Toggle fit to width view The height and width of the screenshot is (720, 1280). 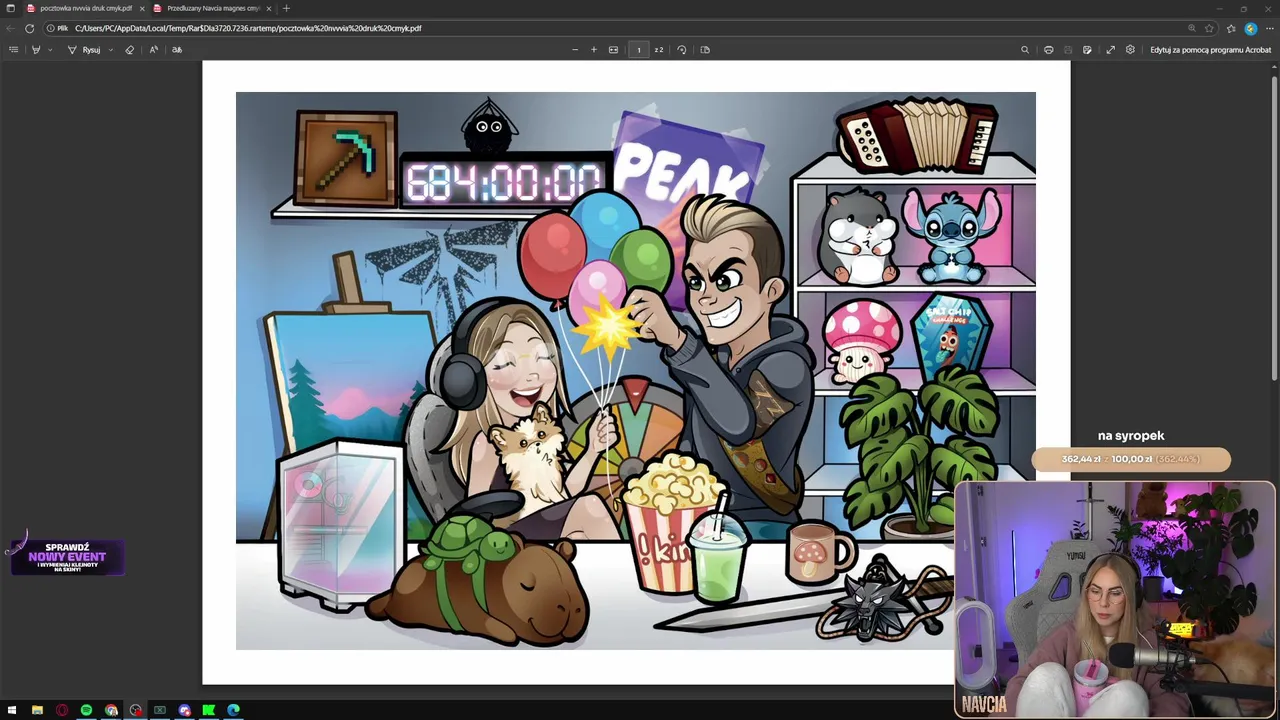pyautogui.click(x=613, y=50)
